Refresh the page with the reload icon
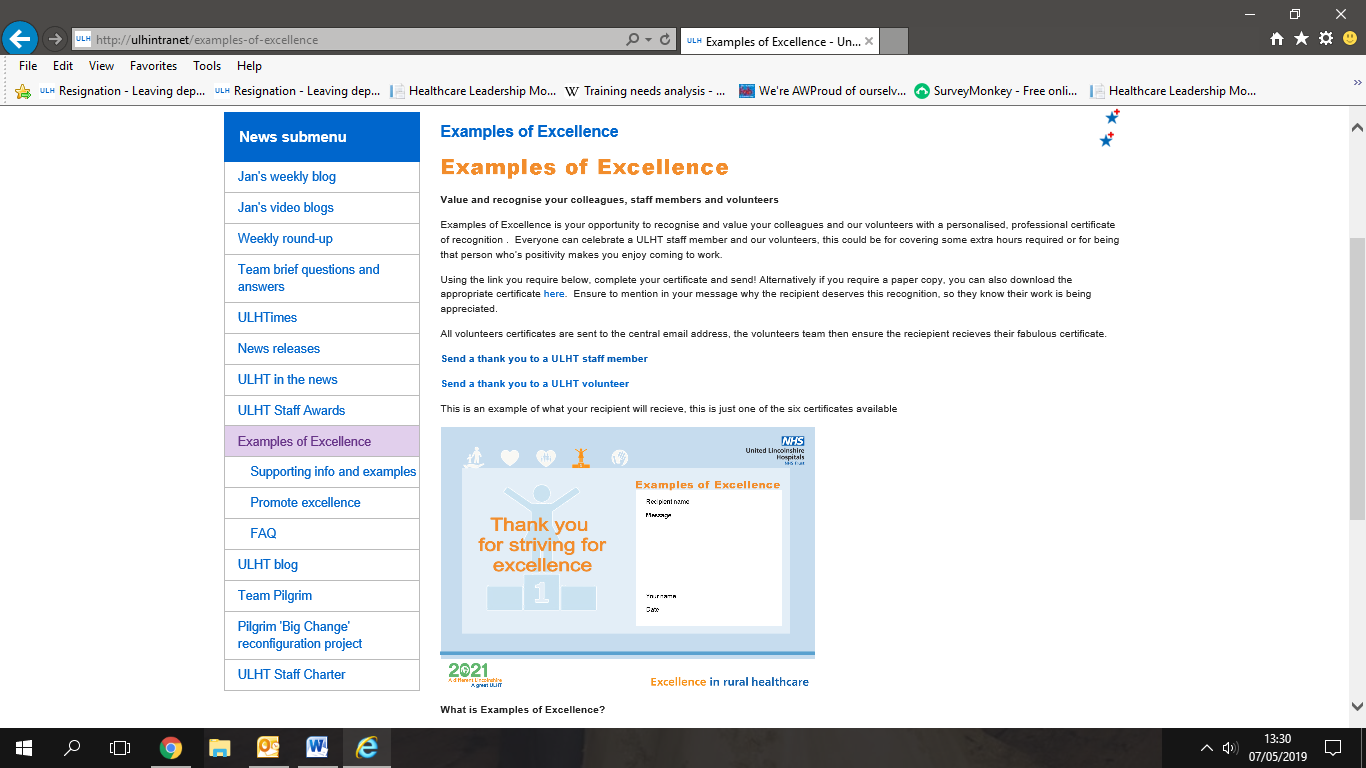Image resolution: width=1366 pixels, height=768 pixels. click(x=665, y=40)
